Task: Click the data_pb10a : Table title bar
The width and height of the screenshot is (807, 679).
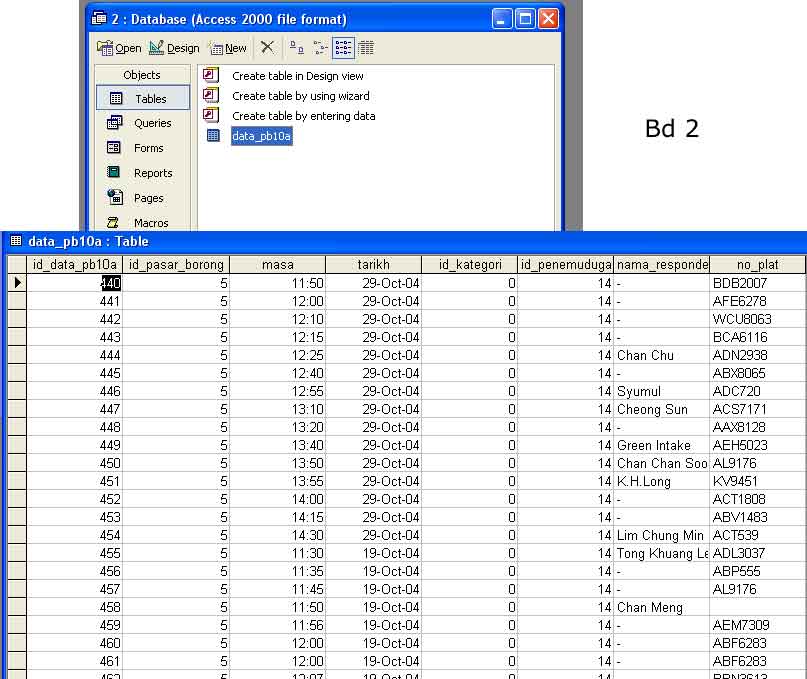Action: [x=404, y=241]
